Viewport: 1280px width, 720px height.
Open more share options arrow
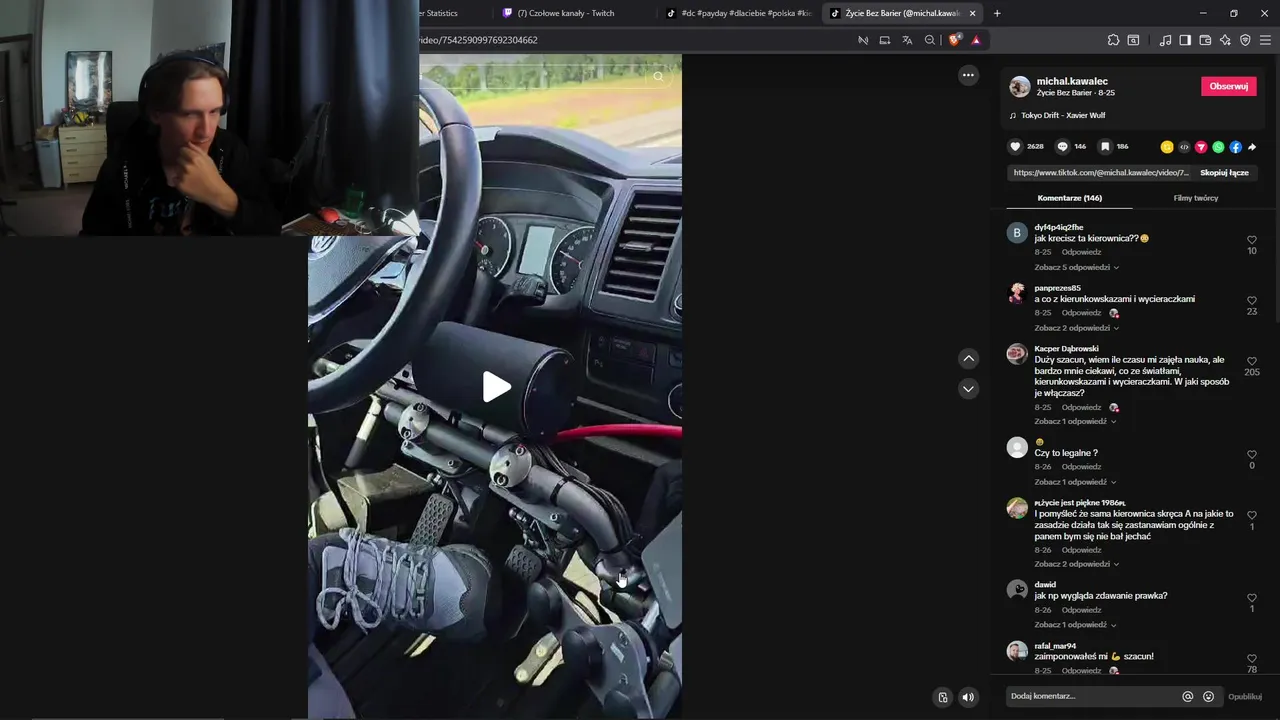click(x=1252, y=147)
